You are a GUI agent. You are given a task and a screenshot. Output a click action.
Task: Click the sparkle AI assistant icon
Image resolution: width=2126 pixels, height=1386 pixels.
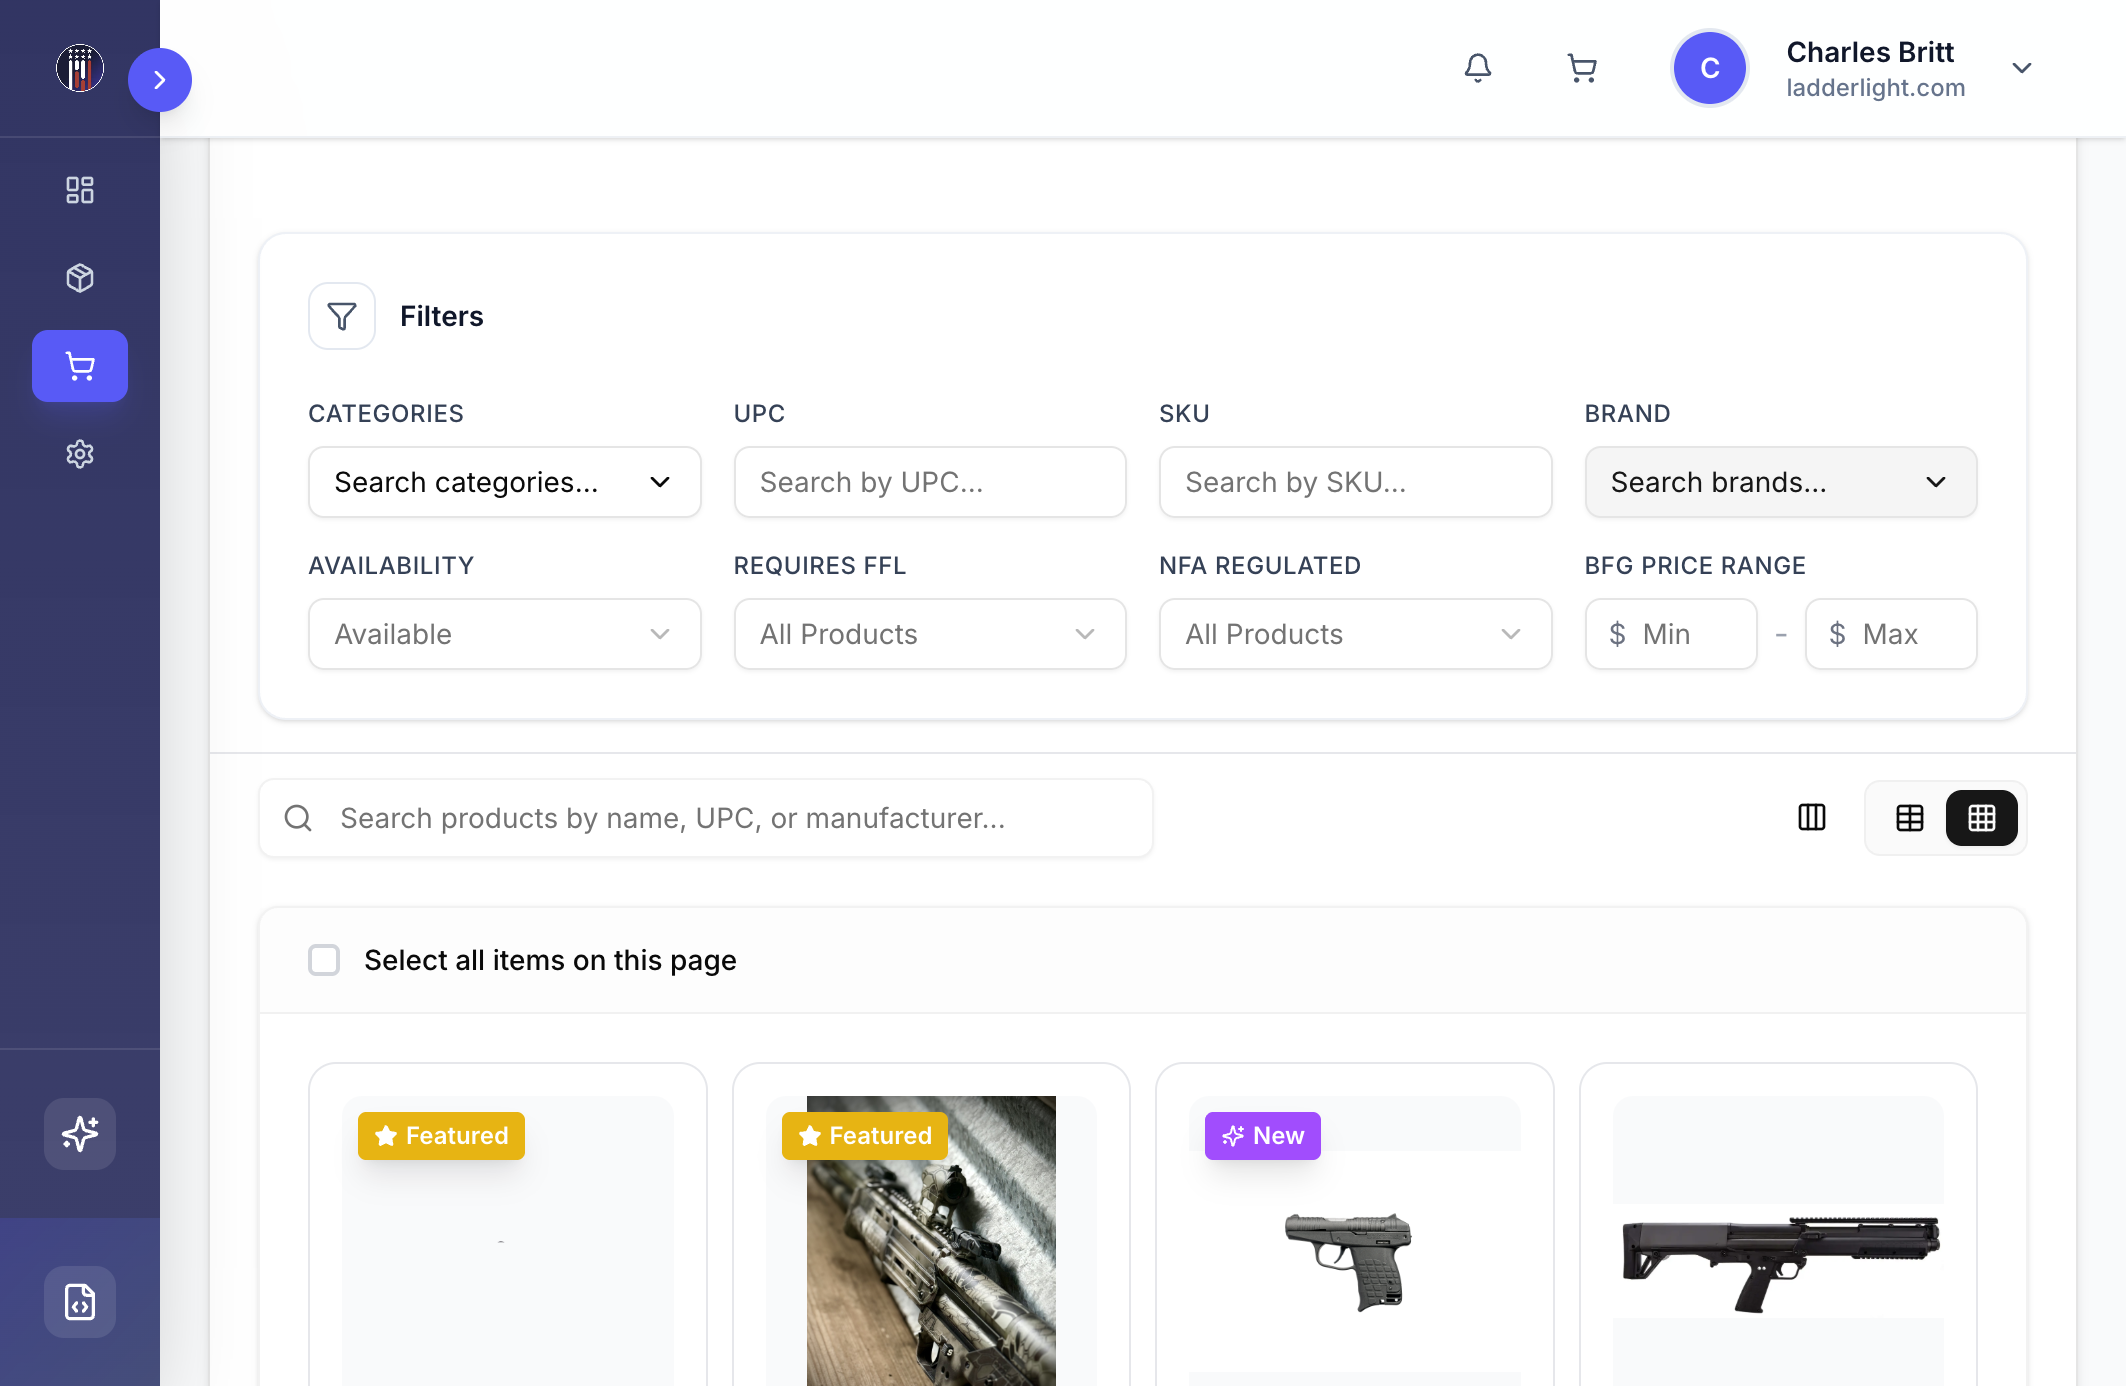point(80,1134)
